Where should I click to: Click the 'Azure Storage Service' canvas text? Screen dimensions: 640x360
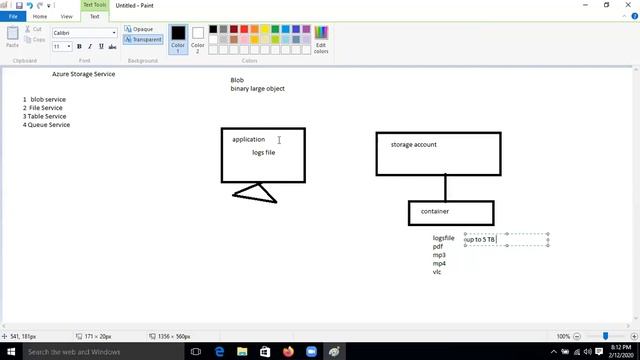pos(84,74)
